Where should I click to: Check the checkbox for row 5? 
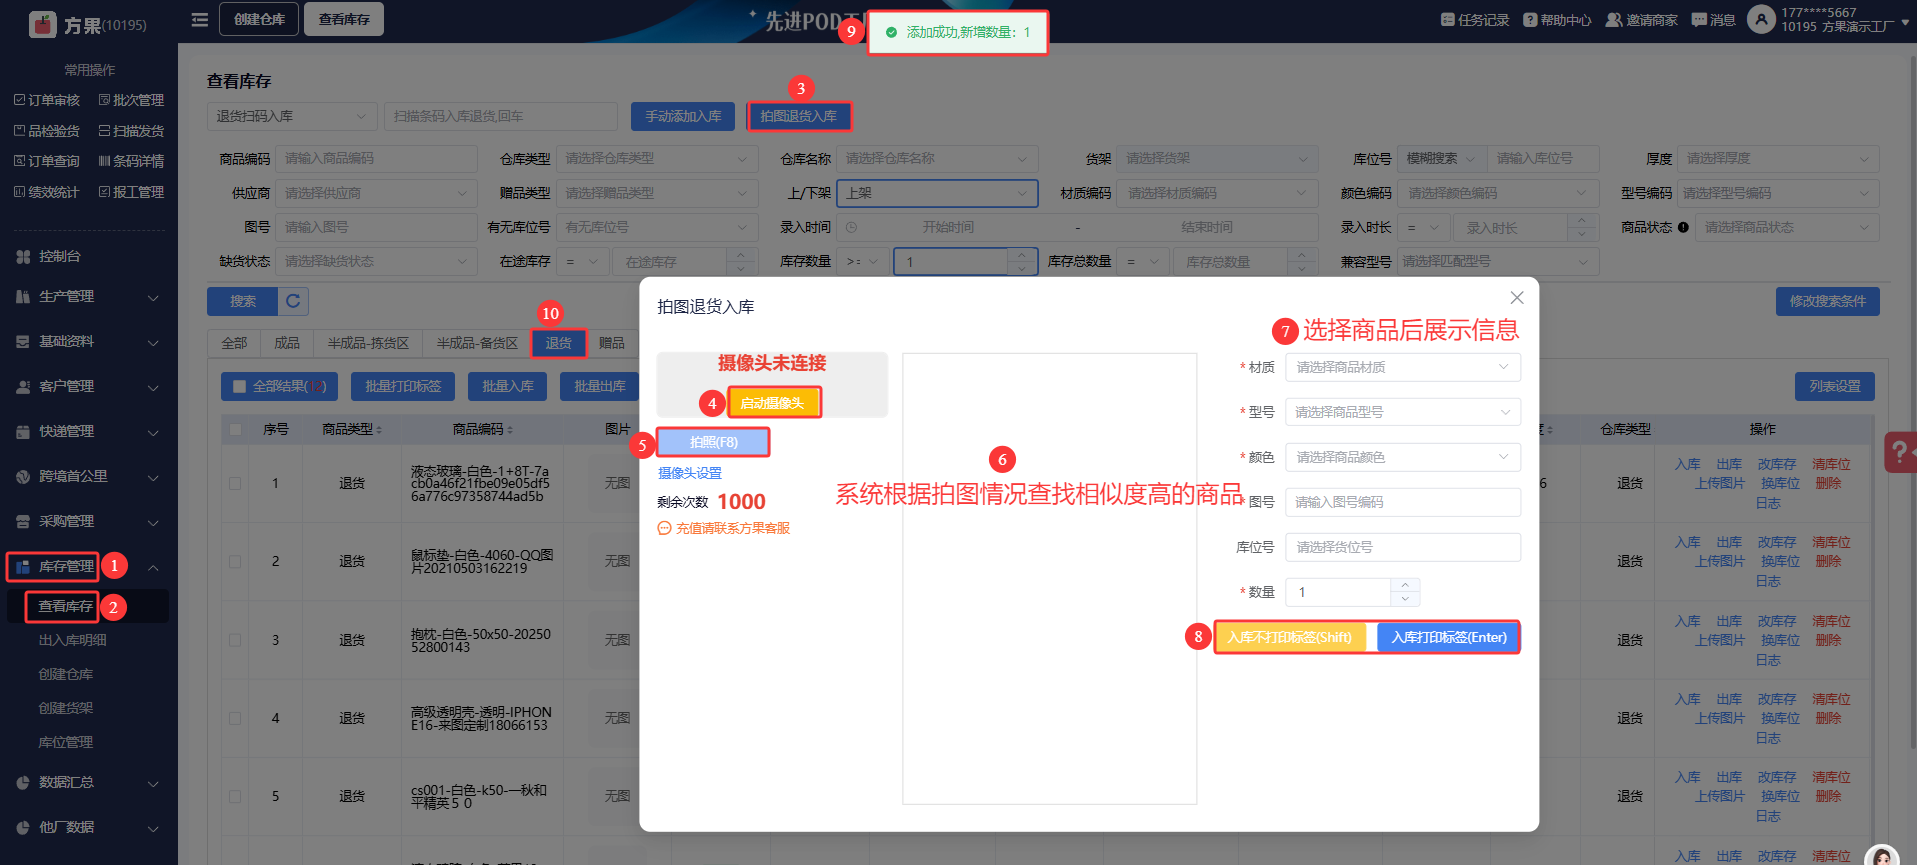(x=235, y=796)
